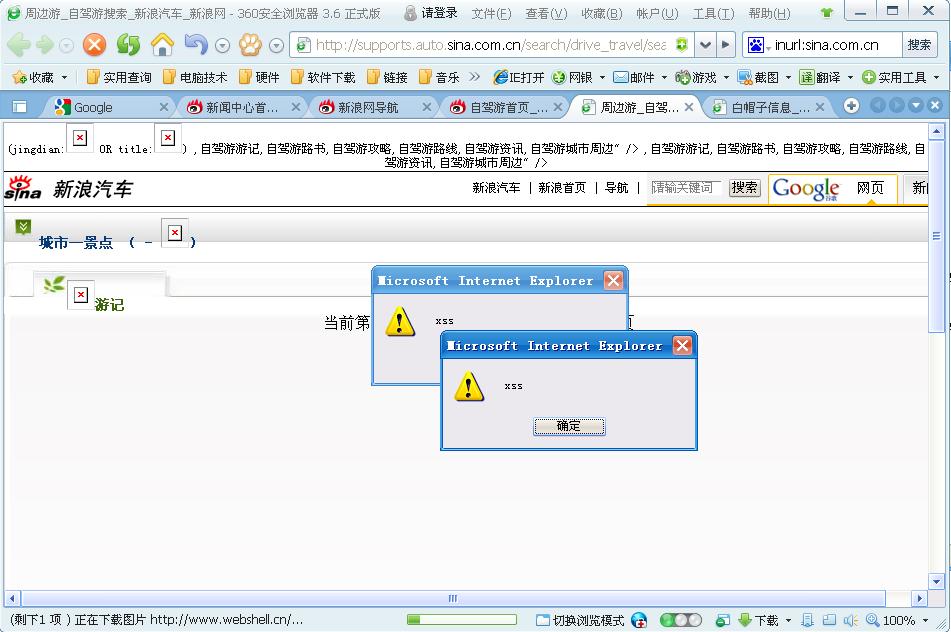951x632 pixels.
Task: Open the 软件下载 bookmark folder
Action: (x=323, y=77)
